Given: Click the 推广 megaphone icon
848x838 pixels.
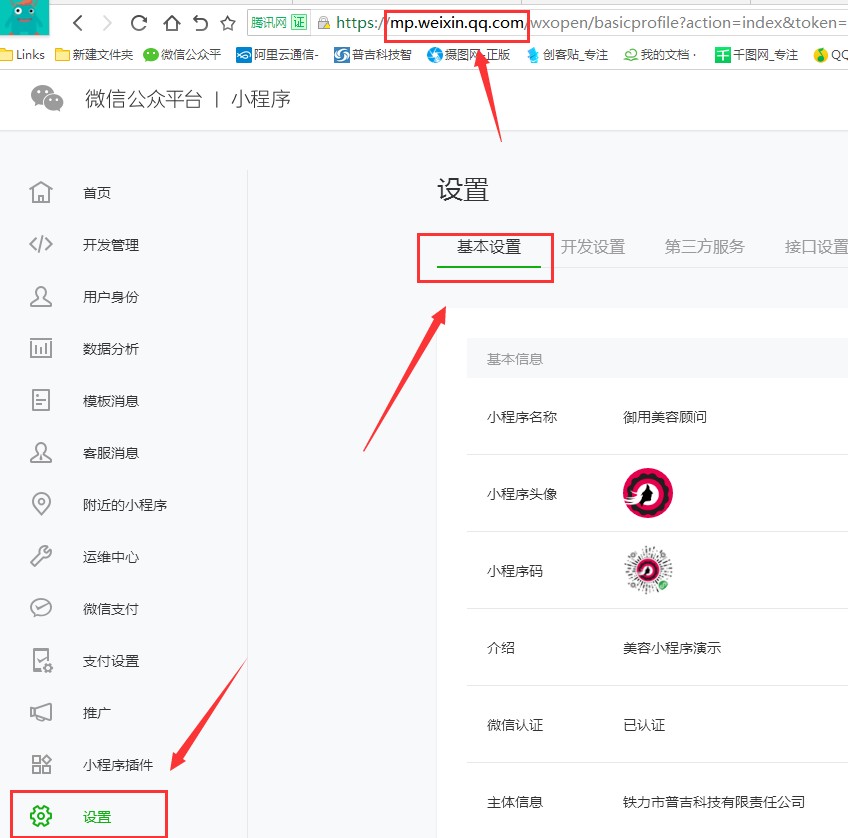Looking at the screenshot, I should click(42, 712).
